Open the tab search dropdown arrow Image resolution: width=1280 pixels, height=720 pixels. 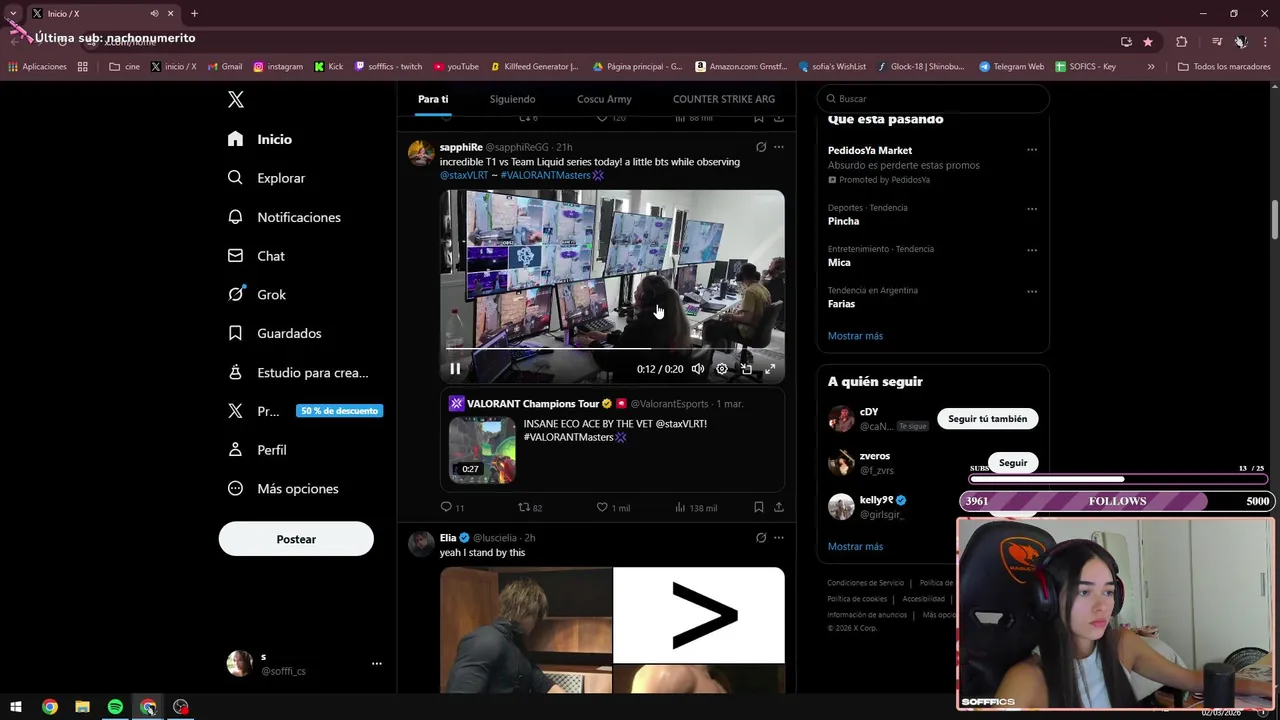point(13,13)
